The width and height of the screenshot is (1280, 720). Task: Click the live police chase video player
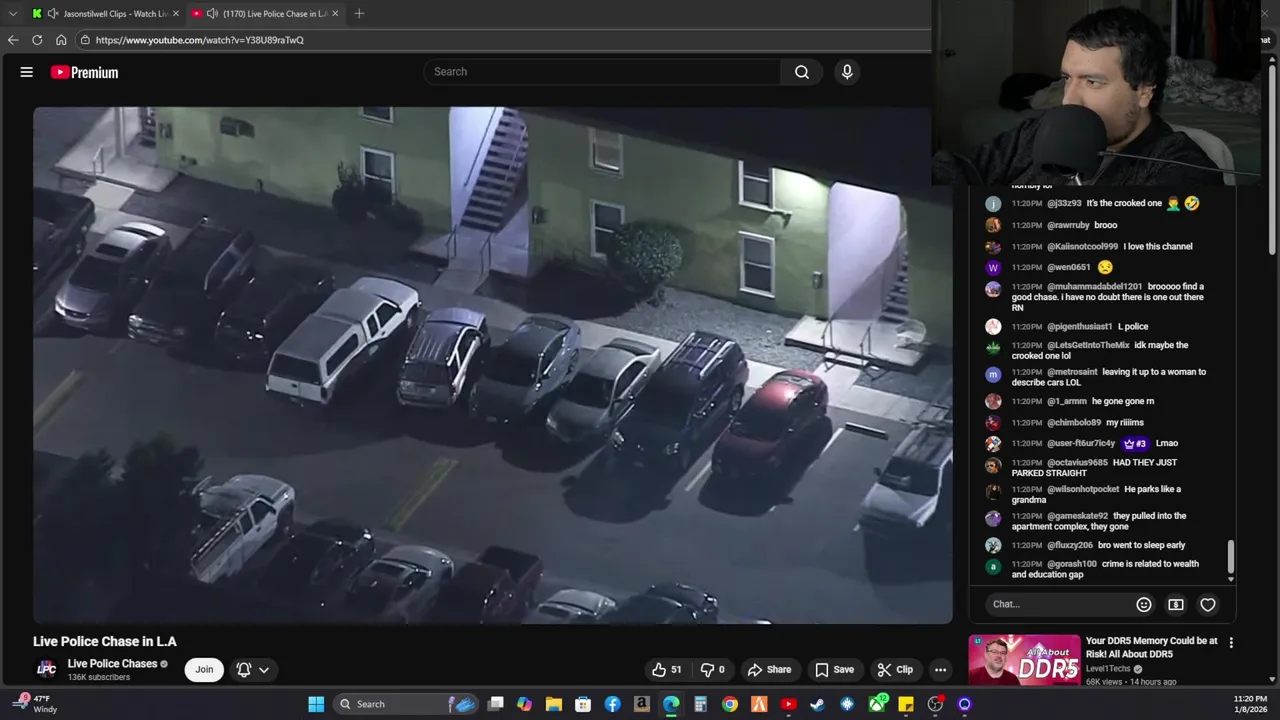(x=493, y=365)
